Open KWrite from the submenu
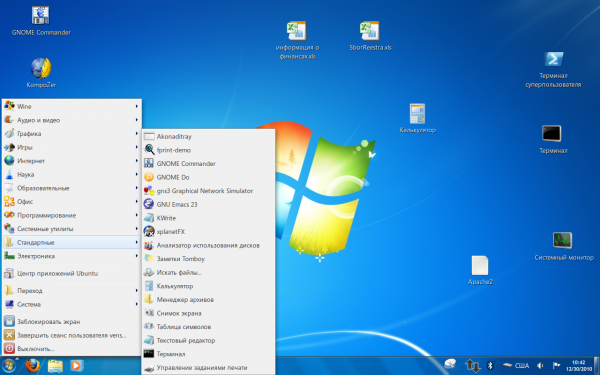The width and height of the screenshot is (600, 375). click(209, 218)
